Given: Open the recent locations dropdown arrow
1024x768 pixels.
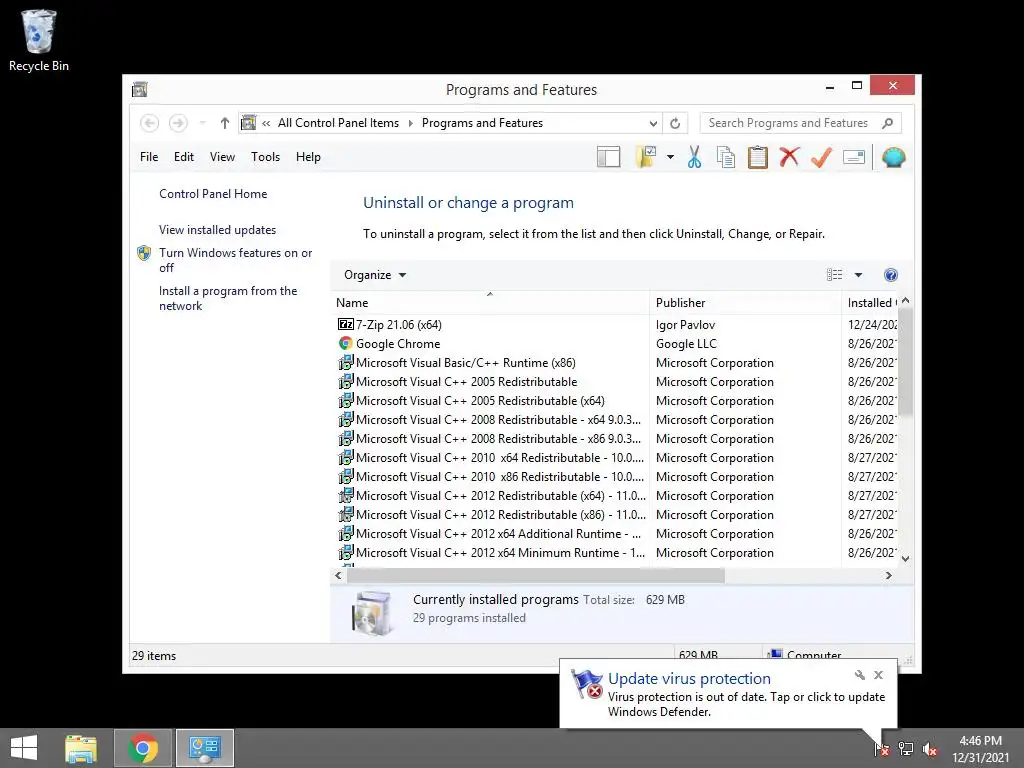Looking at the screenshot, I should tap(202, 123).
